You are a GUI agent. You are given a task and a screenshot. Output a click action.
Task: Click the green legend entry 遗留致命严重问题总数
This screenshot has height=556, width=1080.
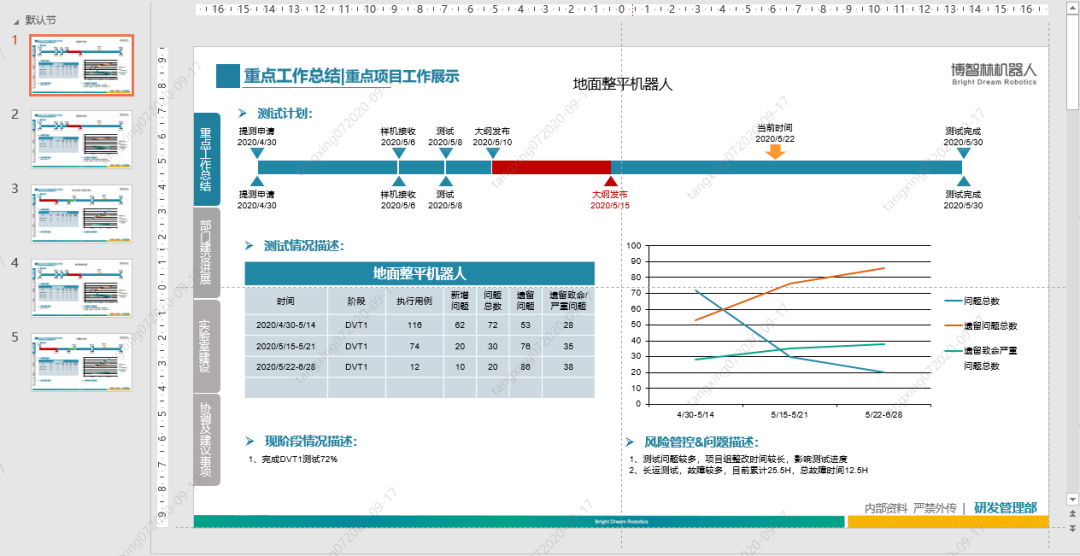[x=981, y=358]
